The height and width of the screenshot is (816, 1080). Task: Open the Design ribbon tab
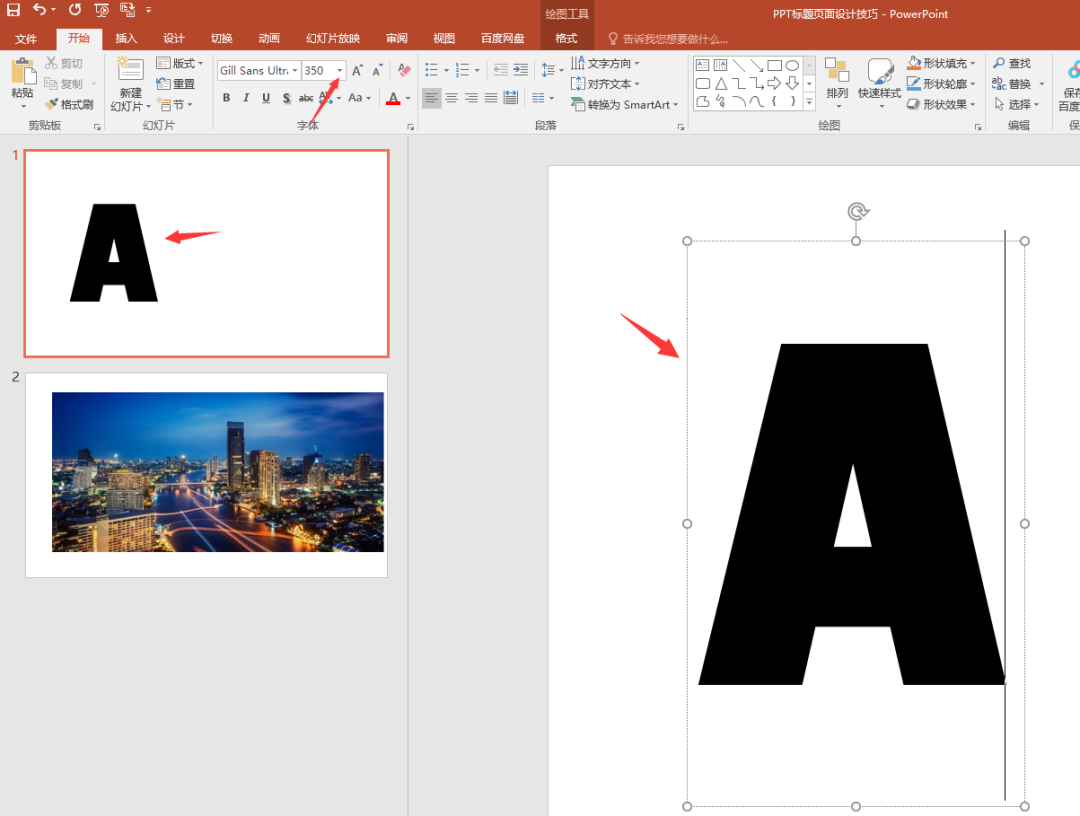(174, 39)
